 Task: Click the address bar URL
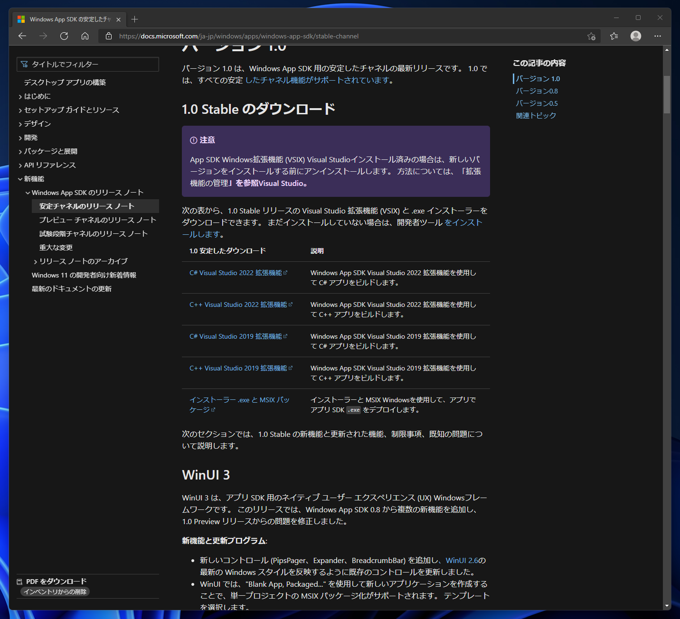point(239,36)
